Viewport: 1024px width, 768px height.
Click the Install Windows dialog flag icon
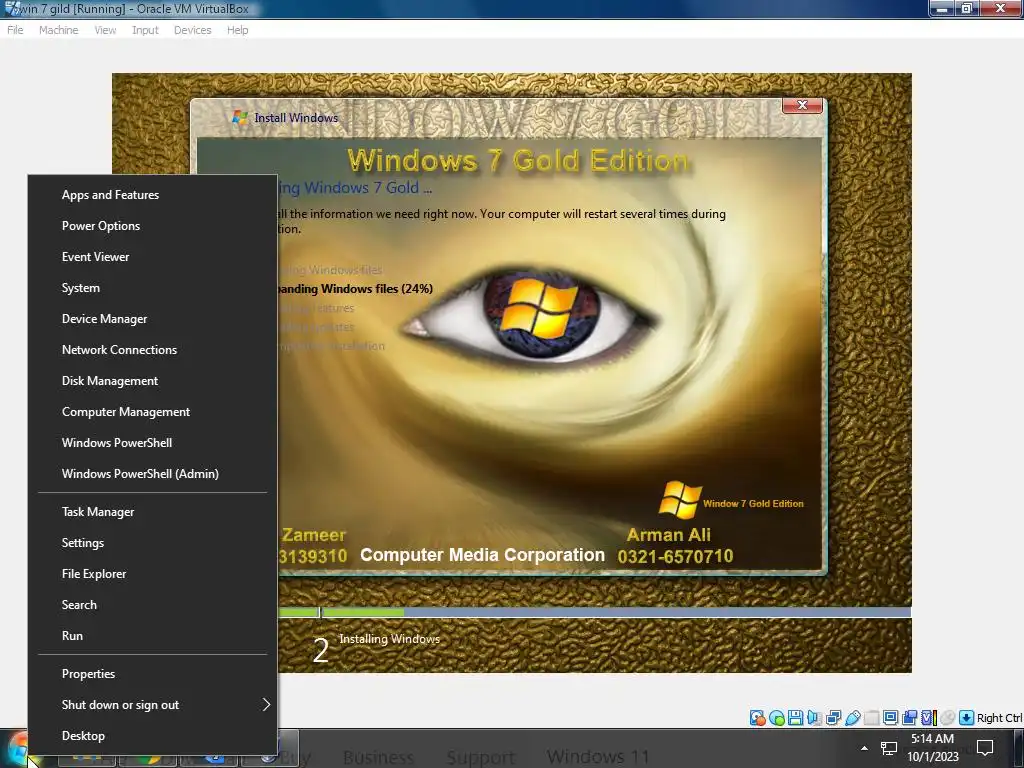(240, 118)
